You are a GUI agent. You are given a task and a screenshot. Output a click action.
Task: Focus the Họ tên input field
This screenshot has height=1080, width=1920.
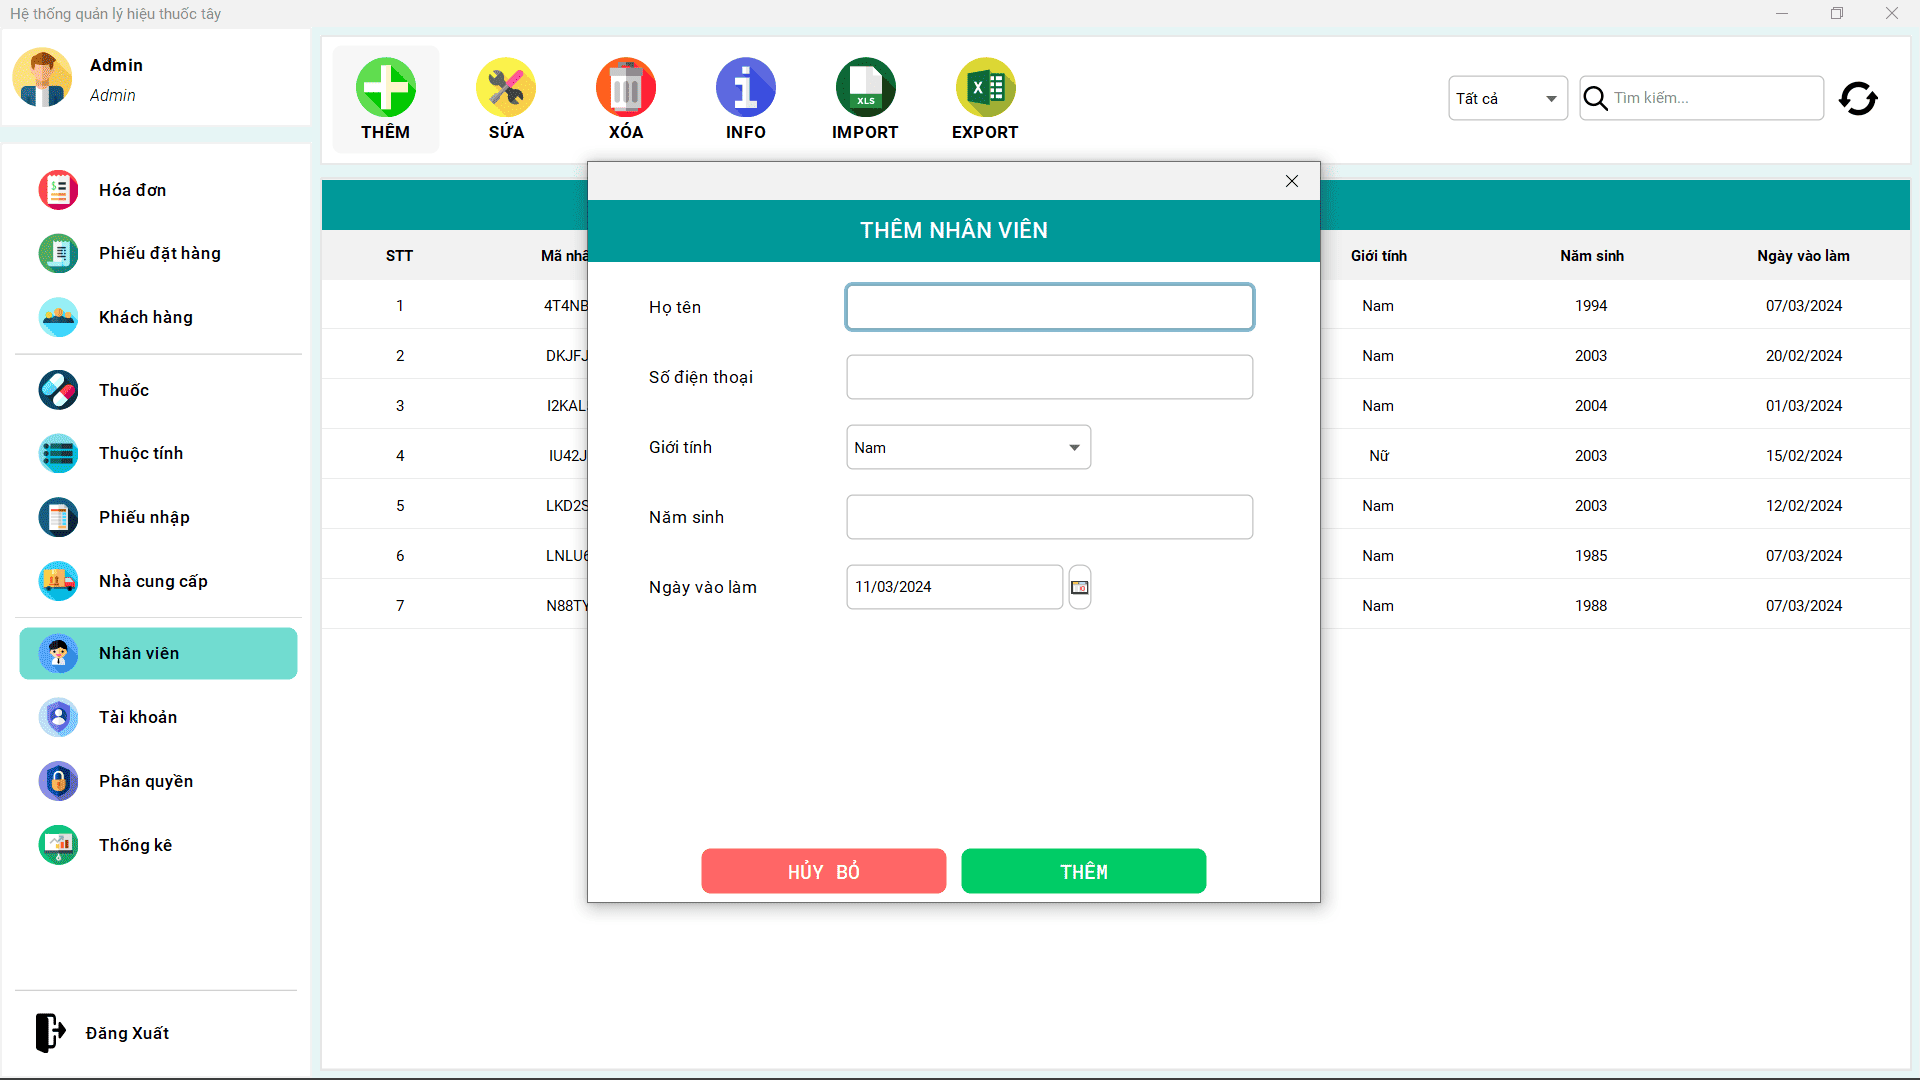pyautogui.click(x=1049, y=307)
